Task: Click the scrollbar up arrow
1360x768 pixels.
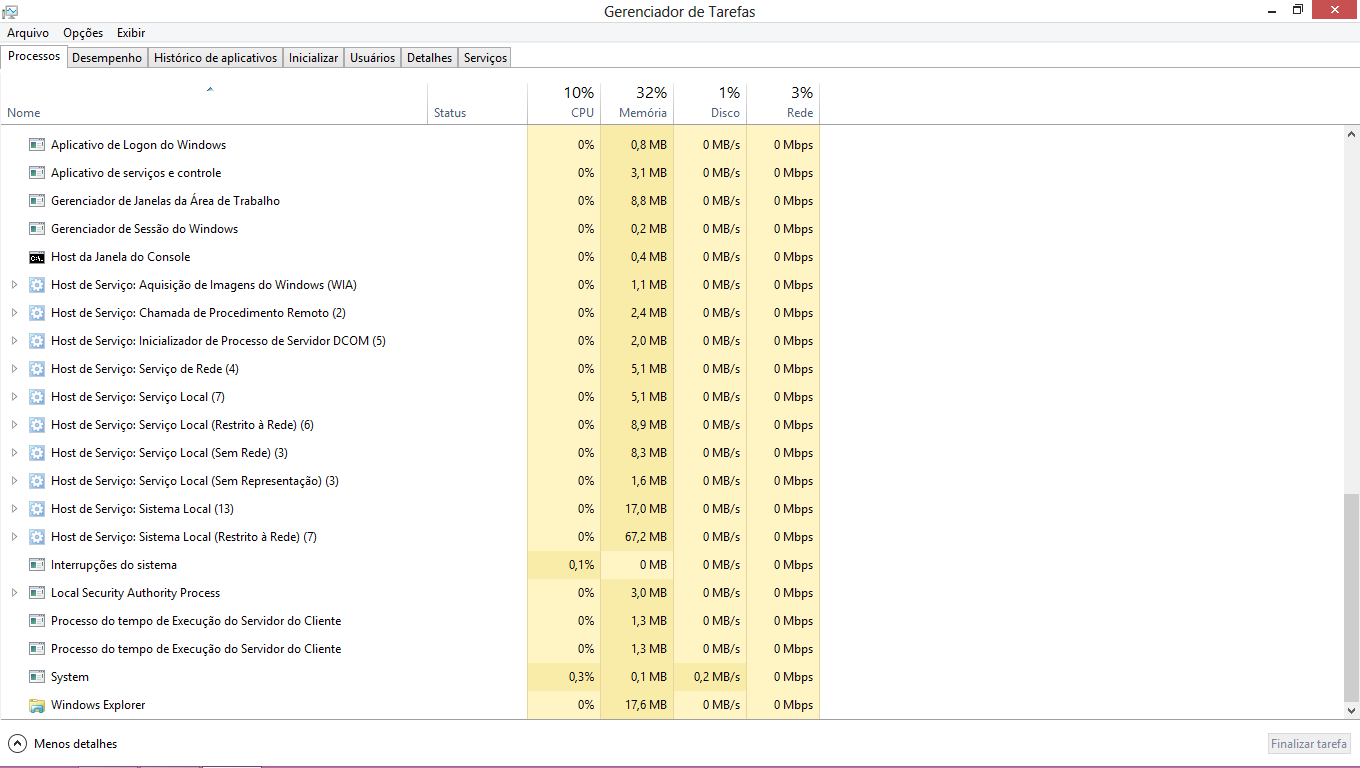Action: (x=1352, y=134)
